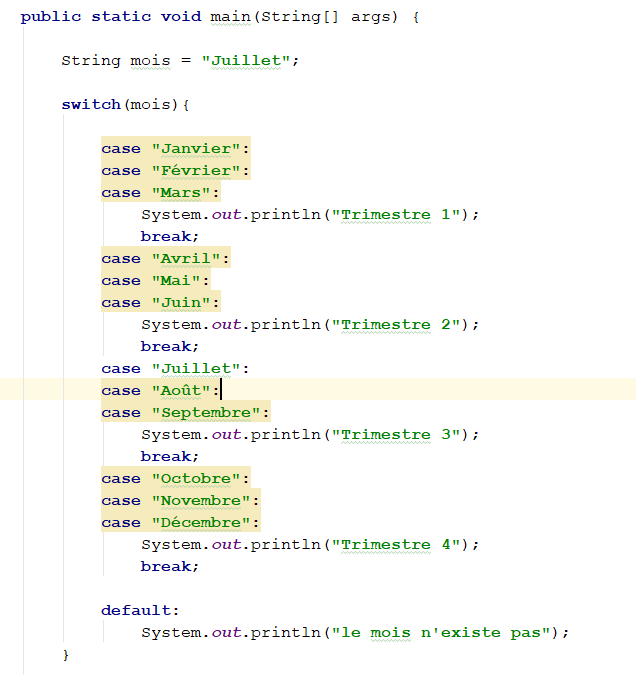Click the void keyword
636x675 pixels.
(x=181, y=17)
